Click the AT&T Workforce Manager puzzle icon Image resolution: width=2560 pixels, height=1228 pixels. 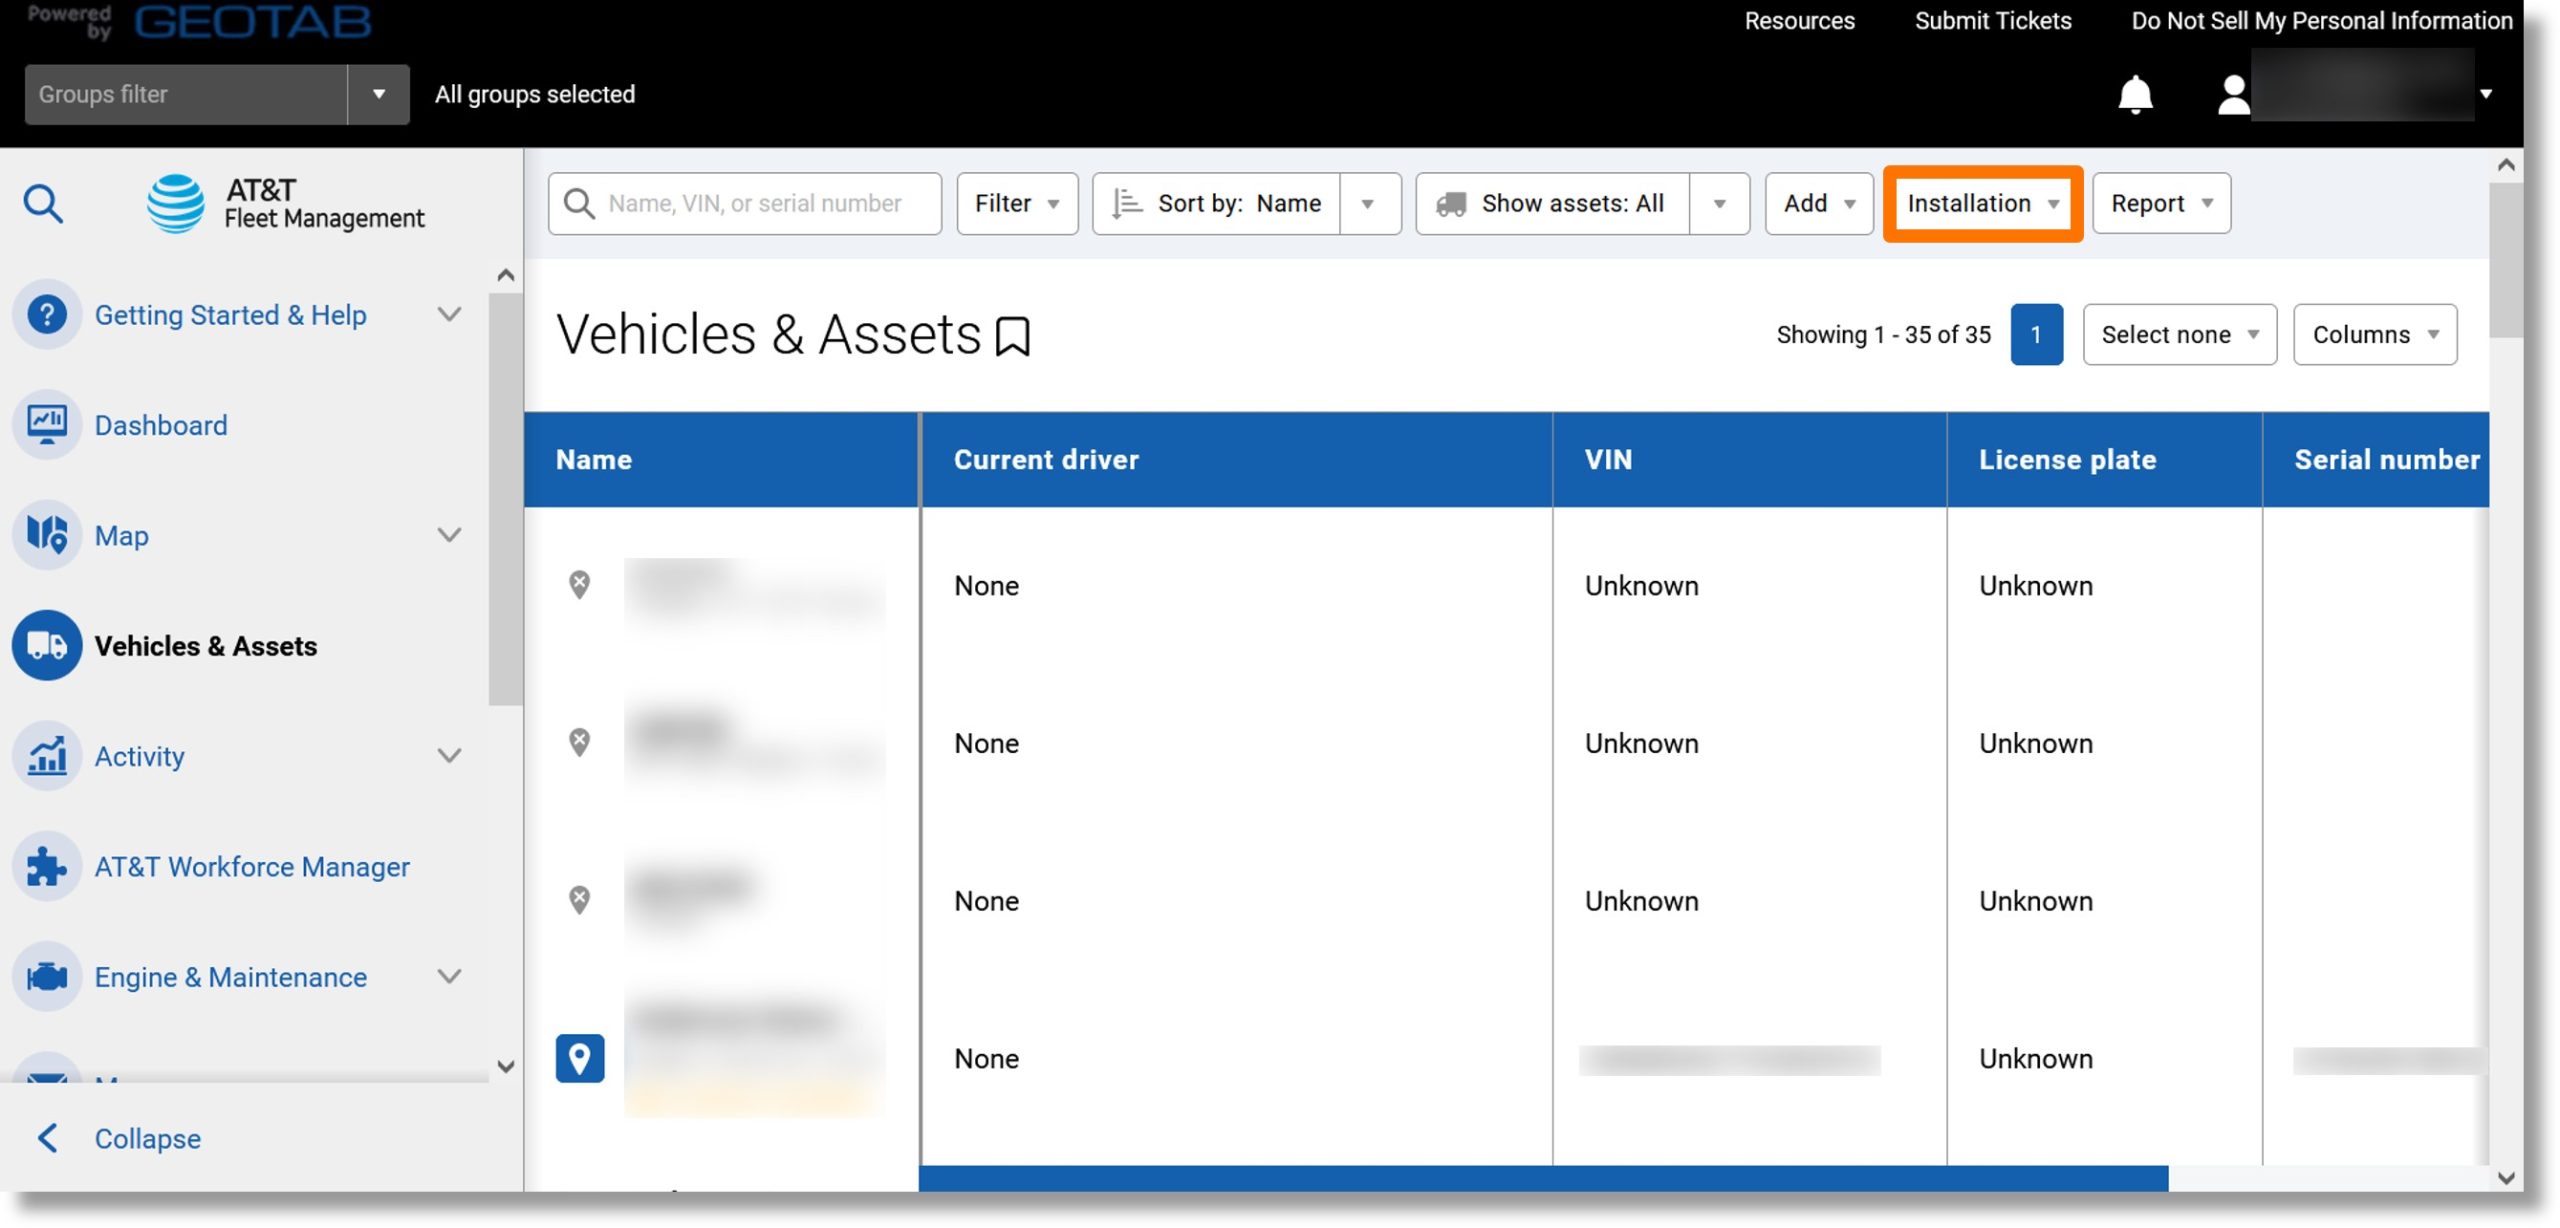(x=47, y=865)
